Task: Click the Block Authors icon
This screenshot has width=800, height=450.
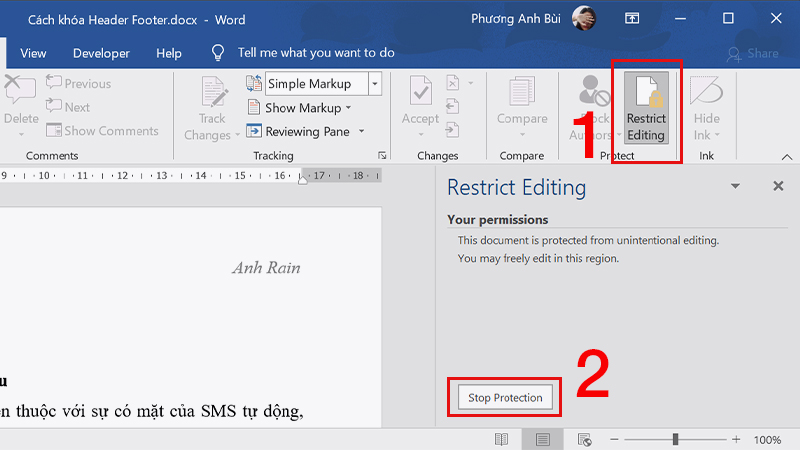Action: click(x=594, y=91)
